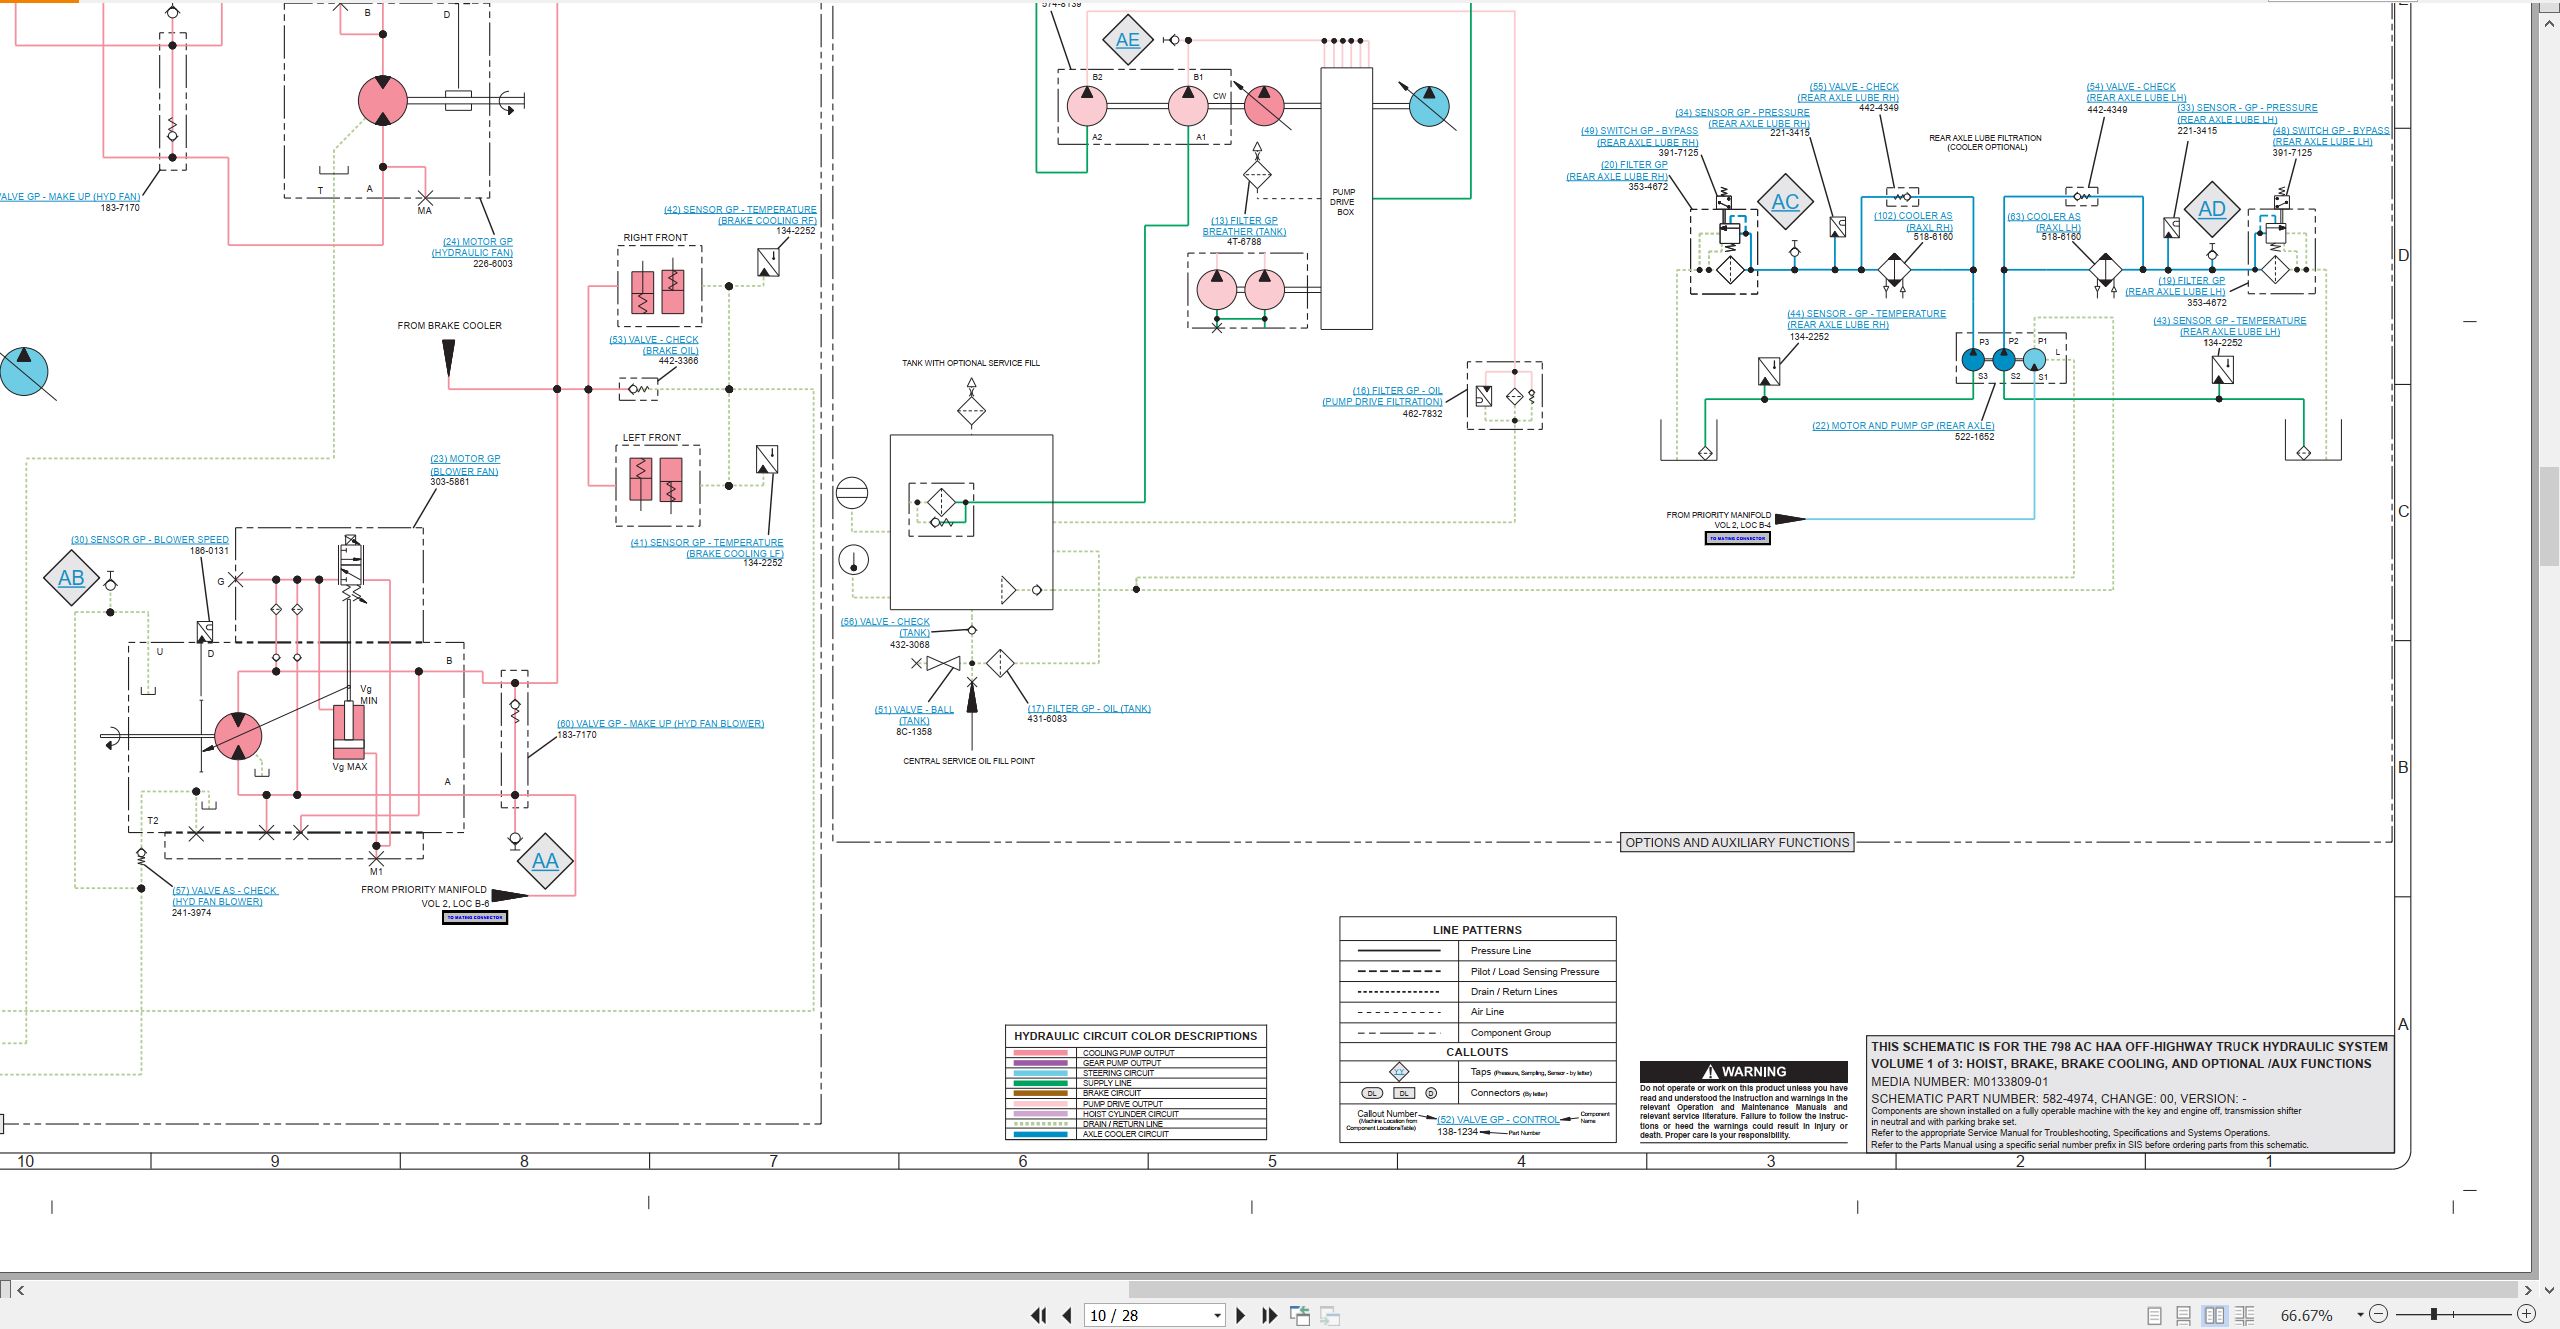Image resolution: width=2560 pixels, height=1329 pixels.
Task: Open the AC callout diamond link
Action: coord(1785,202)
